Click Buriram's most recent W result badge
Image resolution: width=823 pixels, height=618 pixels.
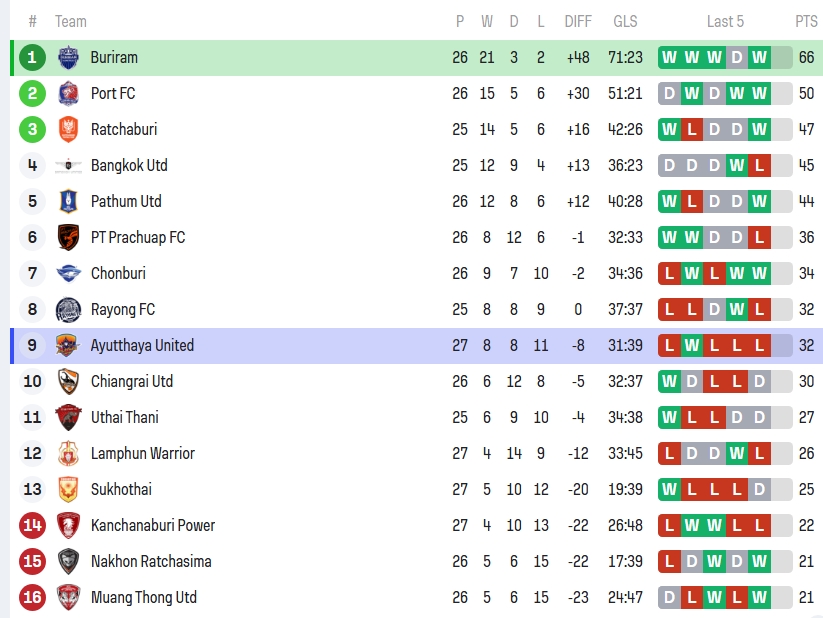tap(760, 57)
